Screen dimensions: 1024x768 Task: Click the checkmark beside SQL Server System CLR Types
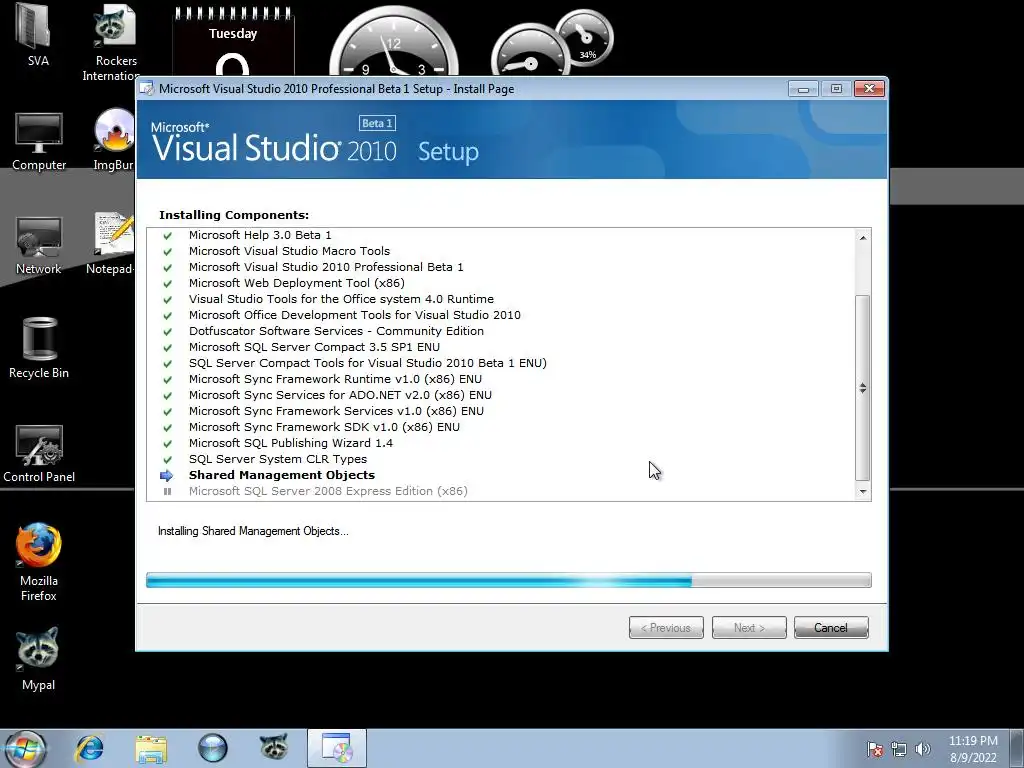167,459
